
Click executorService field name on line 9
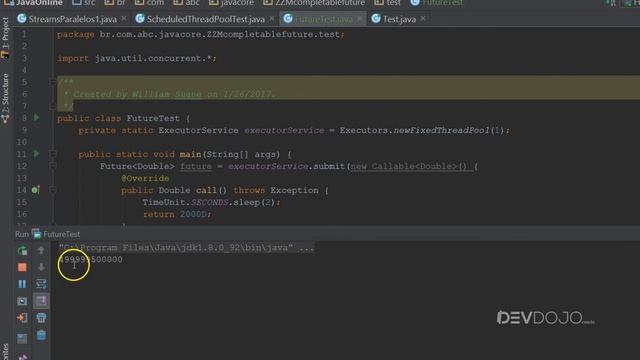(x=284, y=130)
